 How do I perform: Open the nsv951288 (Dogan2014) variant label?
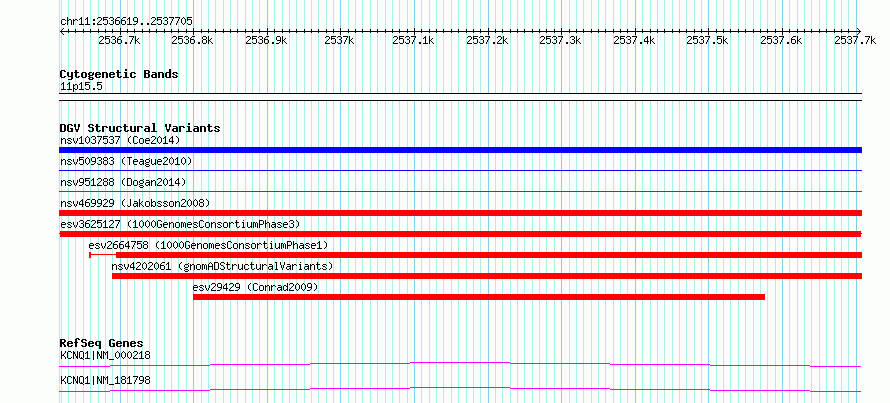[x=123, y=182]
